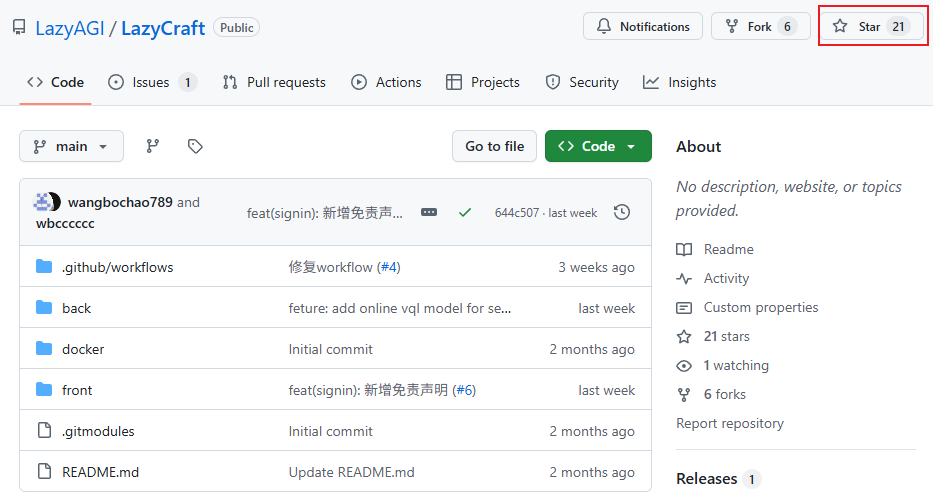Open commit history clock icon
Screen dimensions: 933x502
622,212
